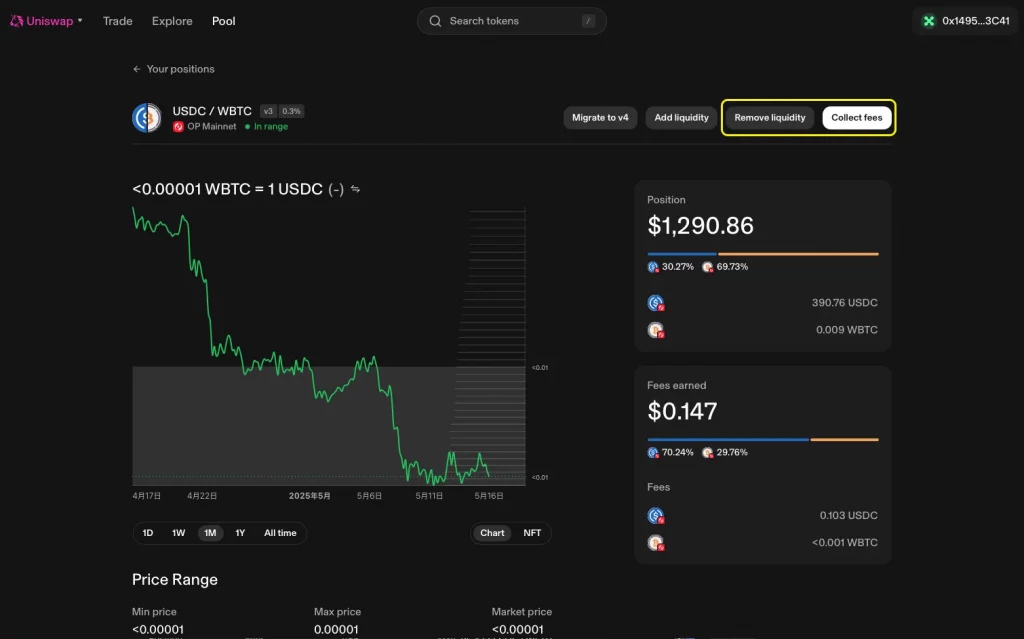Image resolution: width=1024 pixels, height=639 pixels.
Task: Click the slash shortcut key badge
Action: (588, 21)
